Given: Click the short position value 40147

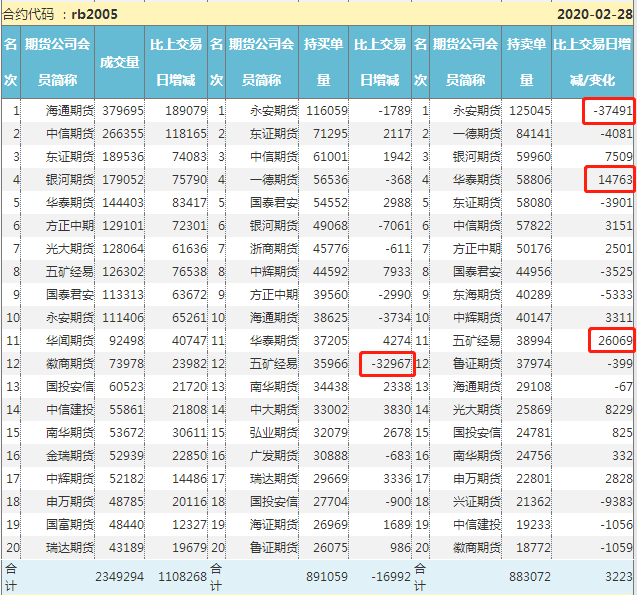Looking at the screenshot, I should pyautogui.click(x=533, y=318).
